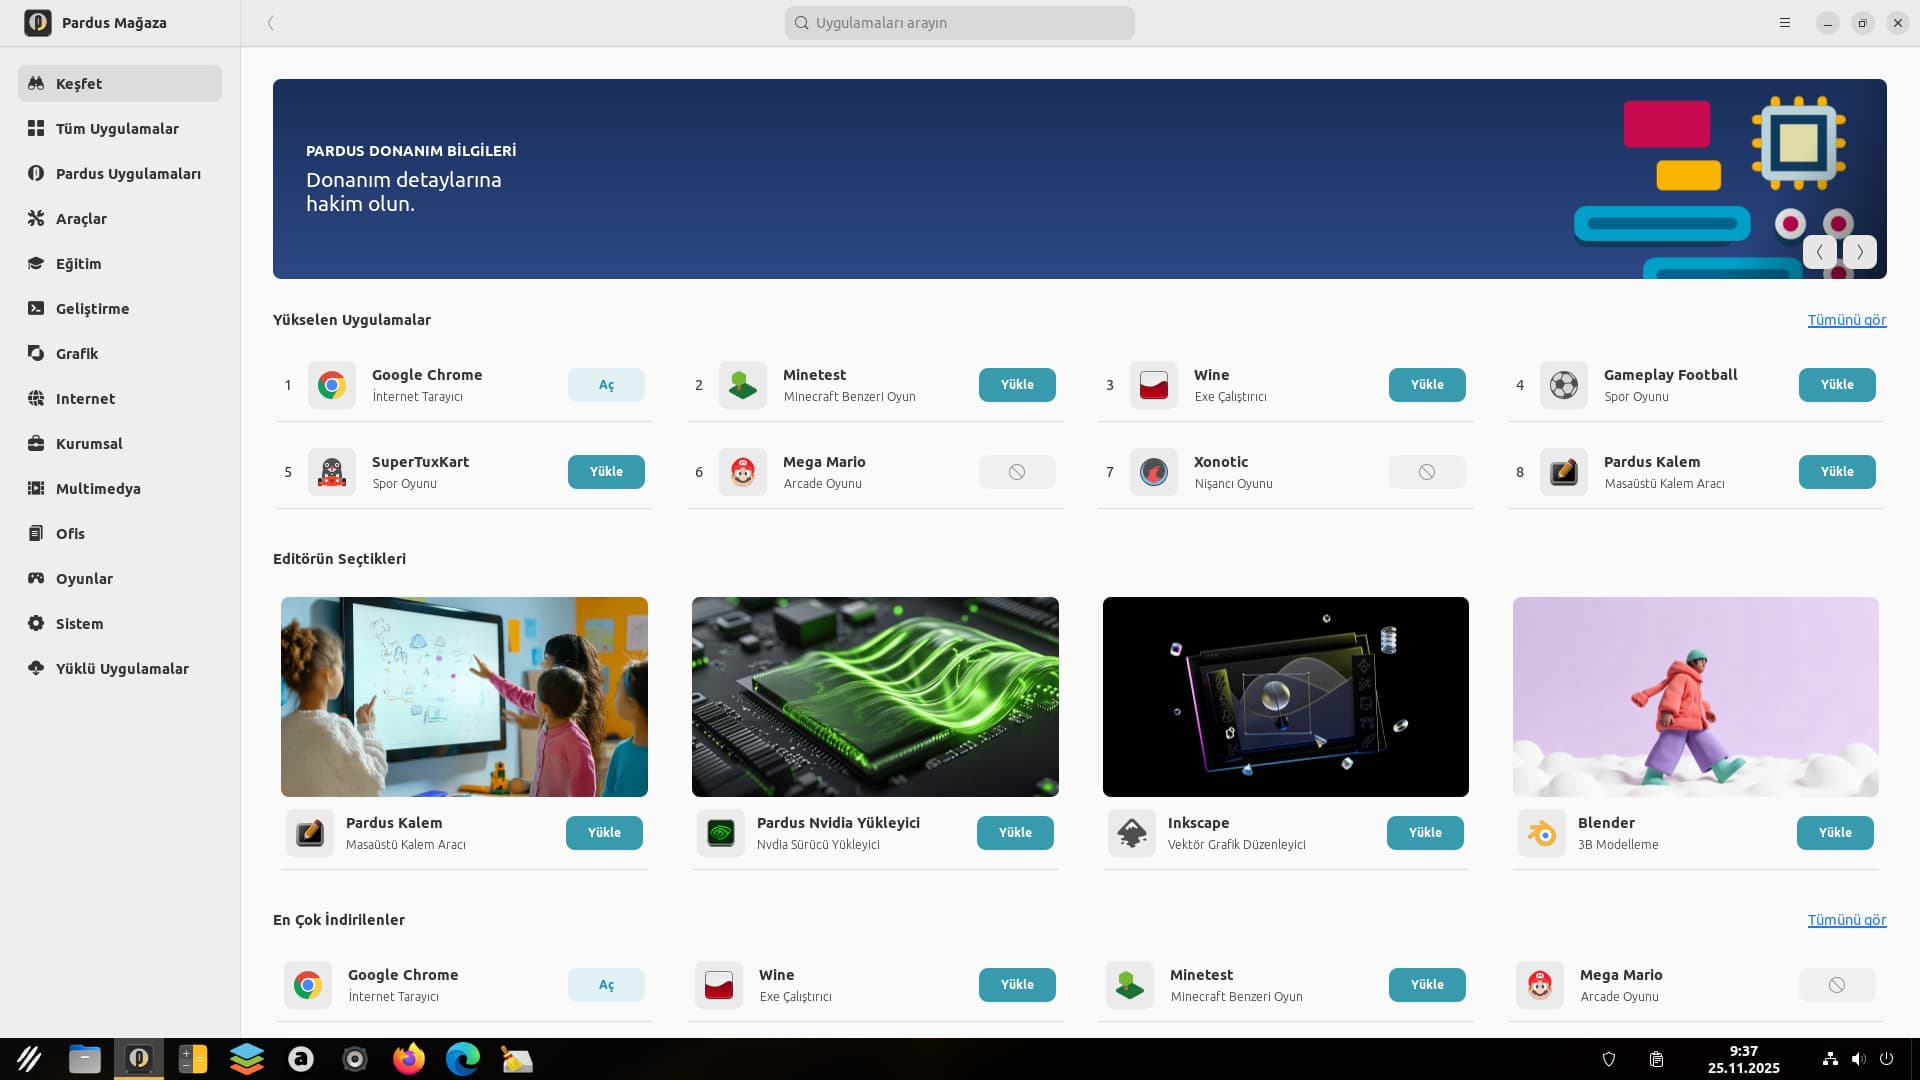Click the Pardus Nvidia Yükleyici icon

[x=720, y=833]
